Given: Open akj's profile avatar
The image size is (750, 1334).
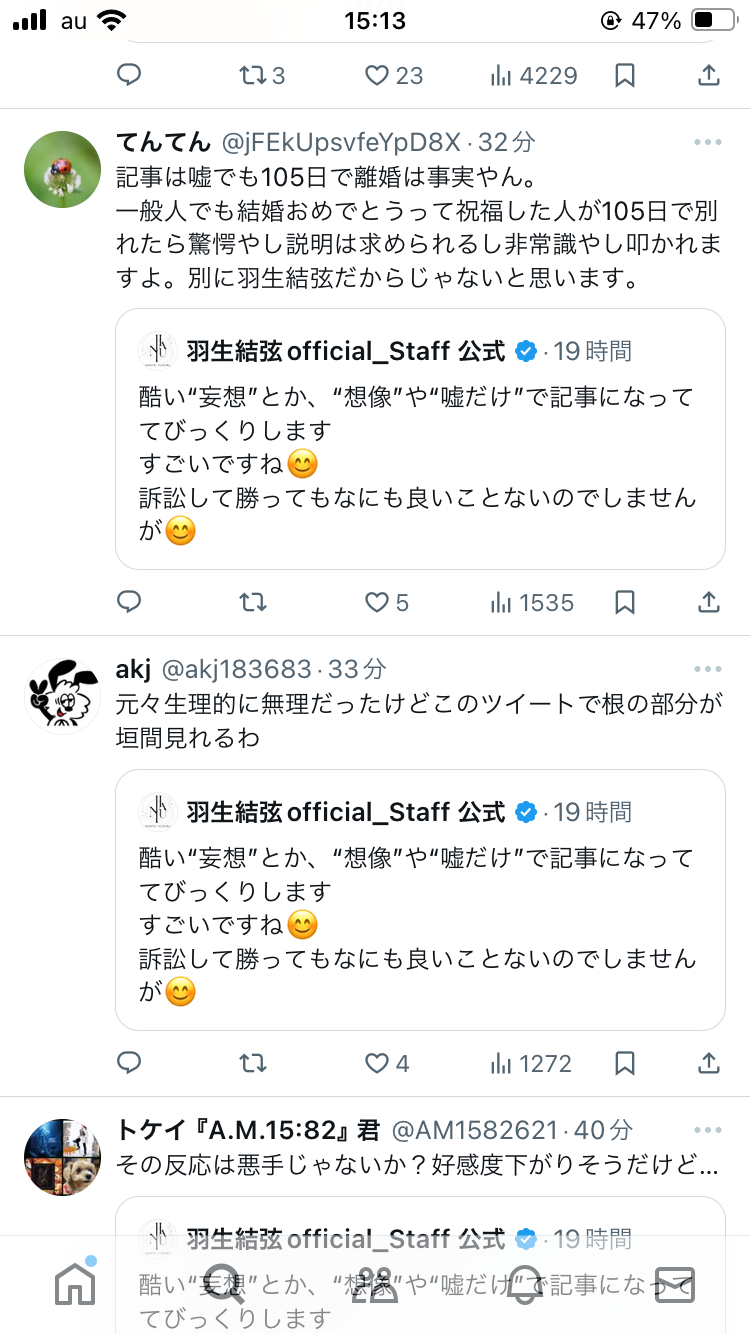Looking at the screenshot, I should tap(62, 696).
